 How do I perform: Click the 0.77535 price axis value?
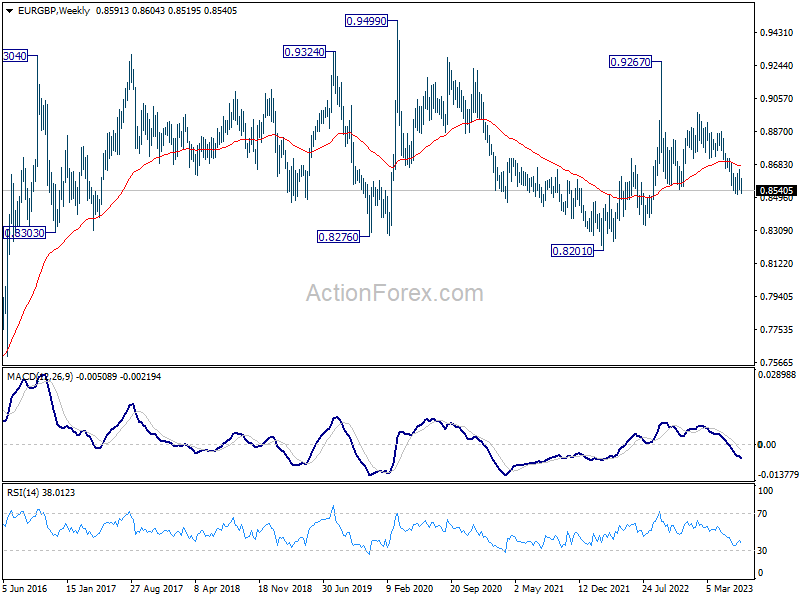[x=777, y=330]
